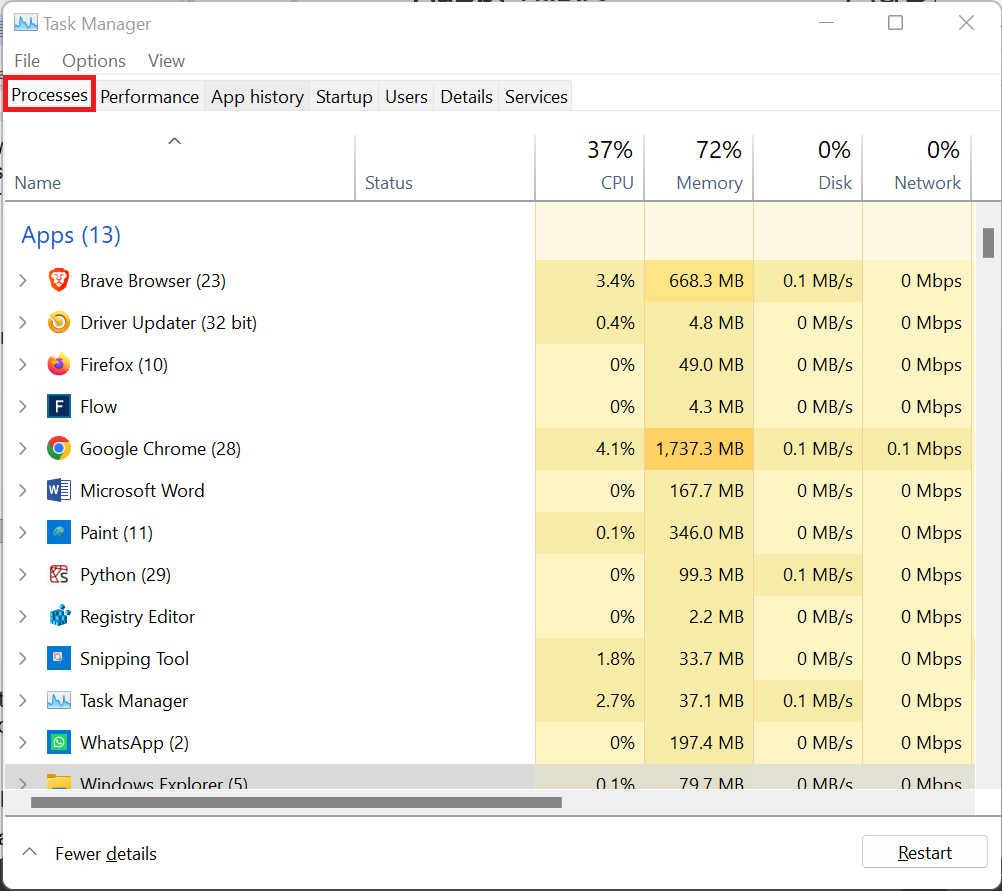Sort processes by Network column
Screen dimensions: 1002x891
point(917,167)
